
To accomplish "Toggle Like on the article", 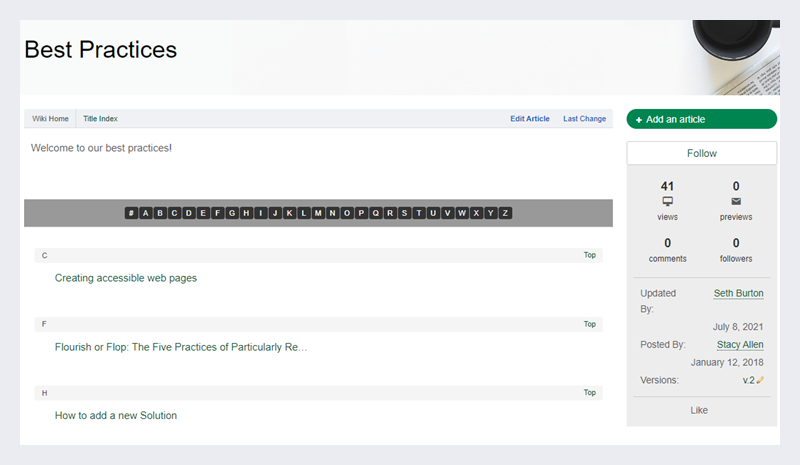I will point(700,410).
